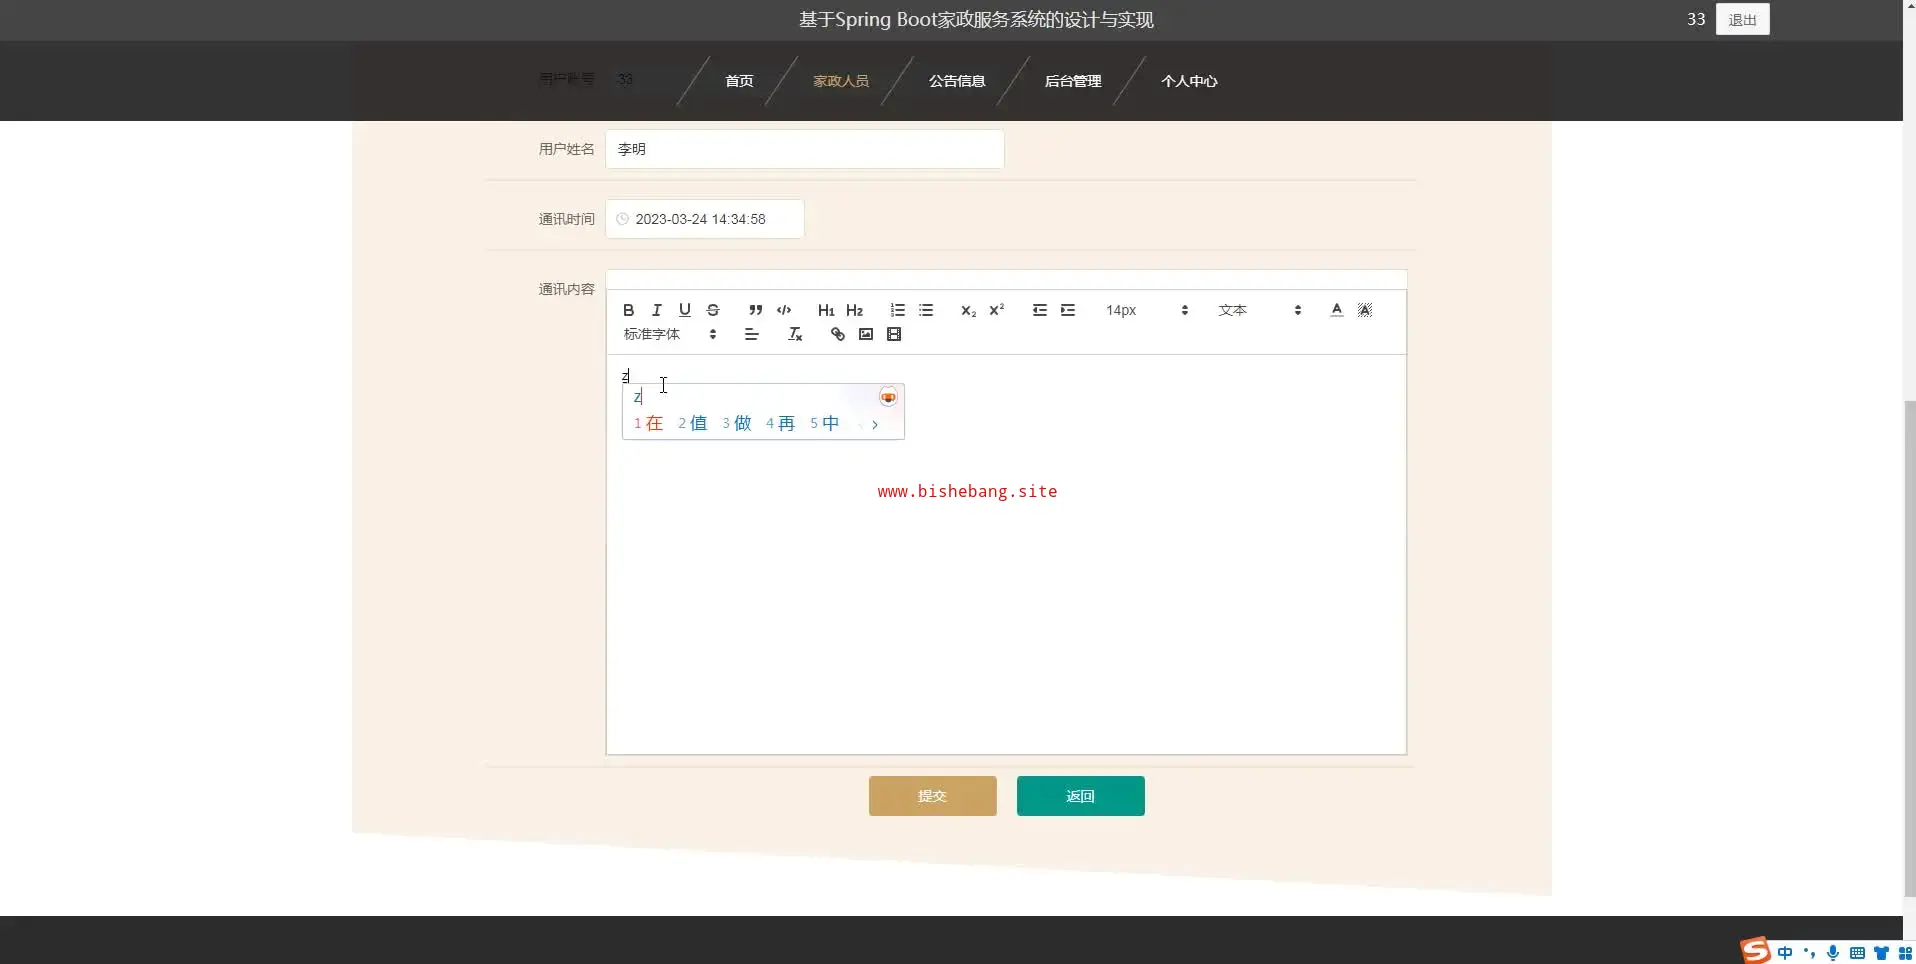The width and height of the screenshot is (1916, 964).
Task: Open the 个人中心 navigation item
Action: tap(1189, 81)
